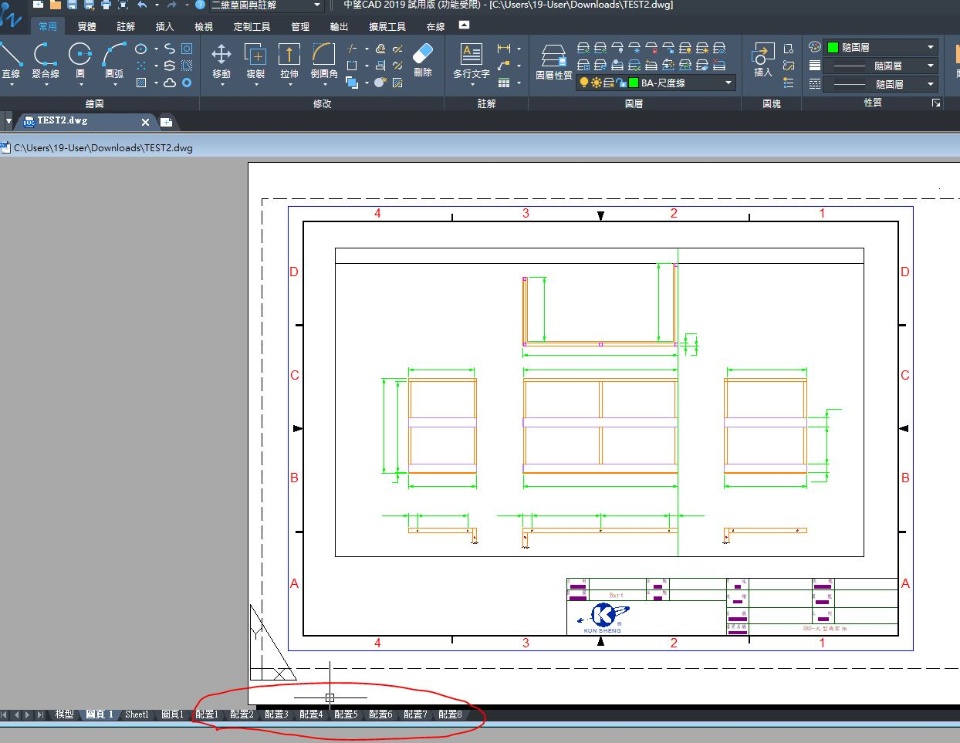Click the Redo arrow in quick access toolbar
This screenshot has height=743, width=960.
(x=172, y=5)
